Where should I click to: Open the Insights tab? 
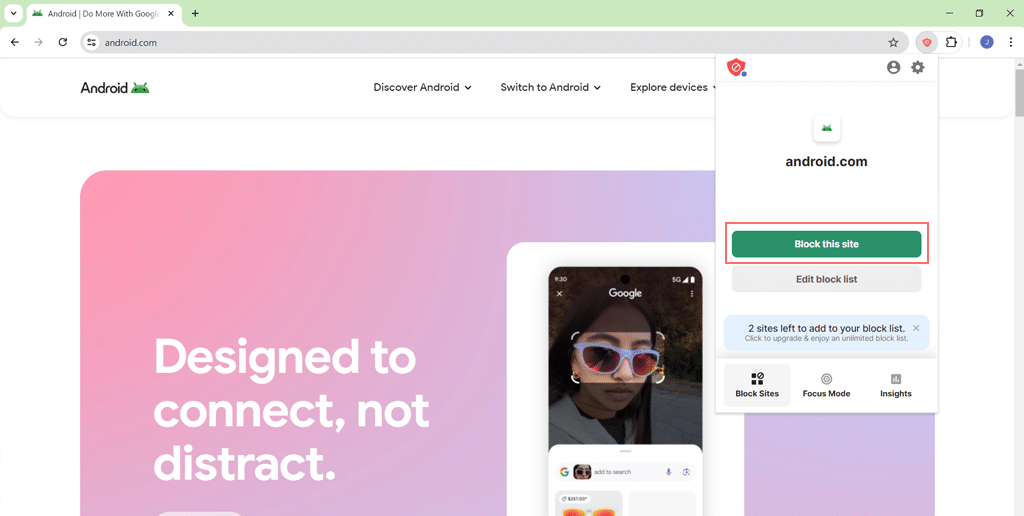[x=895, y=385]
